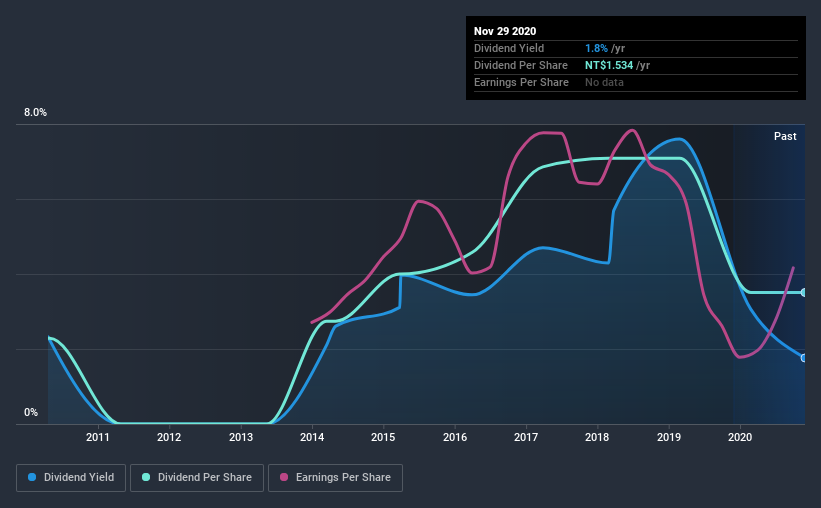
Task: Select the 2011 label on the x-axis
Action: pyautogui.click(x=98, y=437)
